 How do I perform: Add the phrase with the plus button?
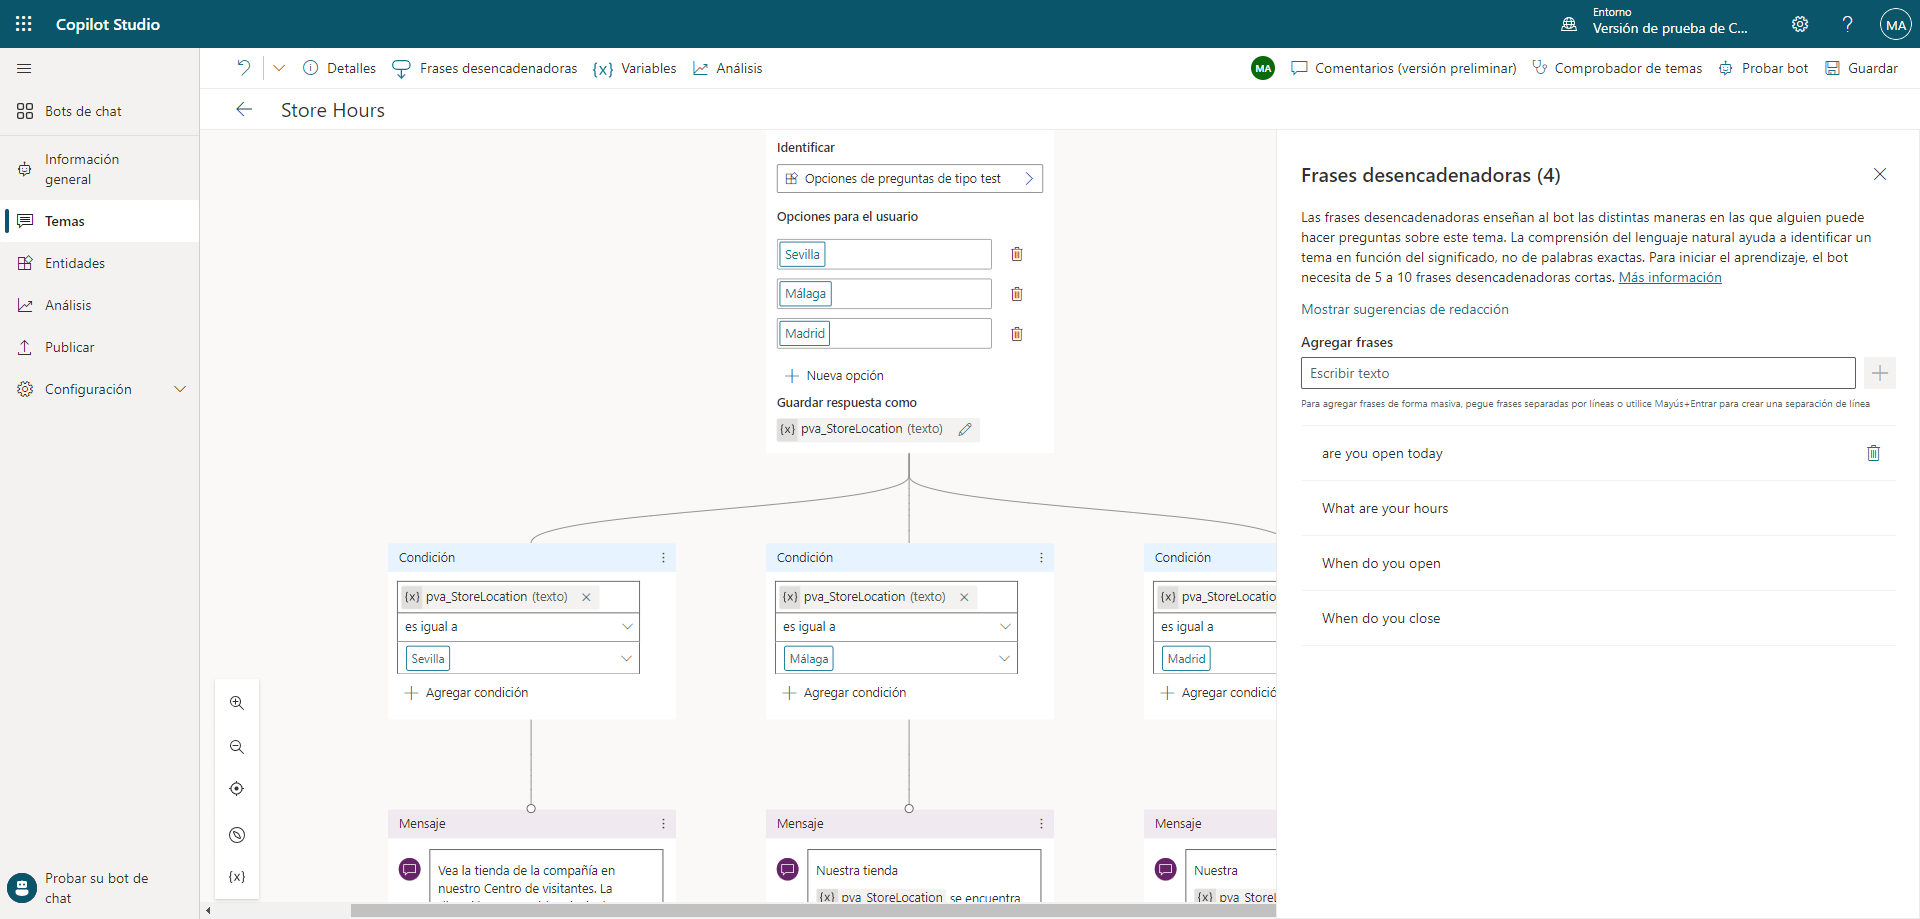(x=1880, y=373)
